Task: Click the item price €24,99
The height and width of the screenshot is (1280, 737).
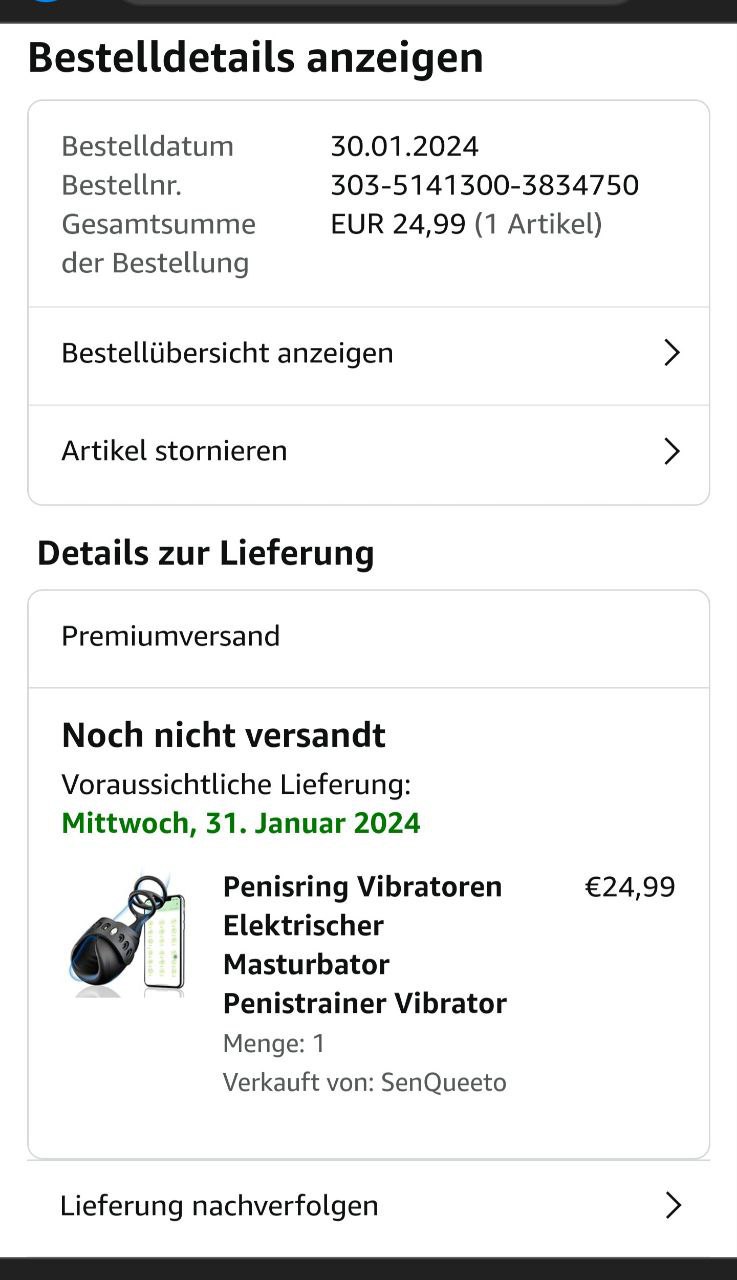Action: click(630, 887)
